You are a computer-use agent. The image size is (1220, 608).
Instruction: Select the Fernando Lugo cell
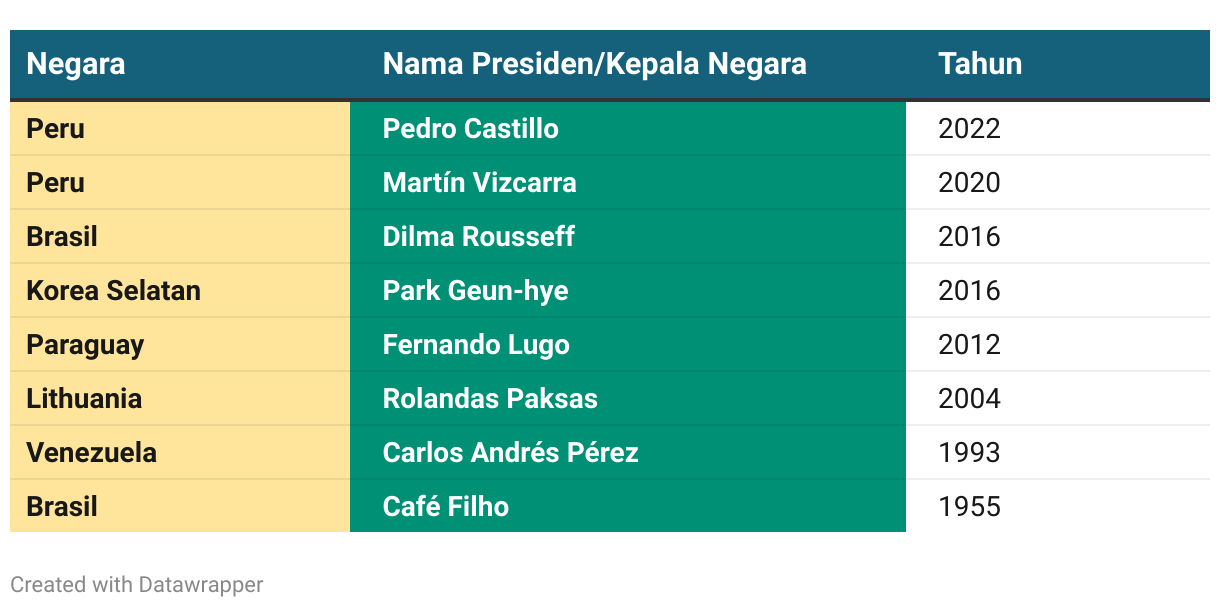pyautogui.click(x=628, y=345)
